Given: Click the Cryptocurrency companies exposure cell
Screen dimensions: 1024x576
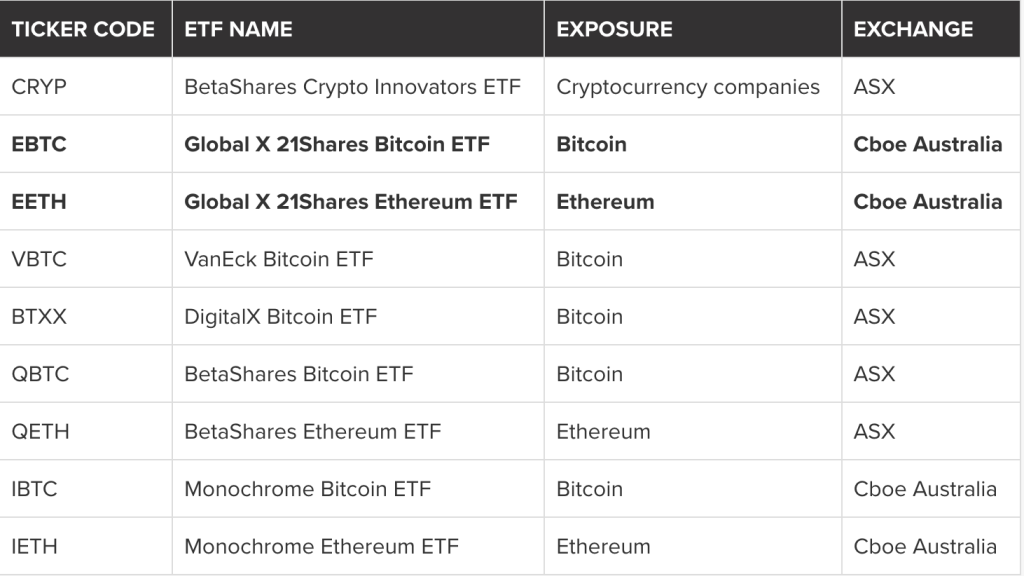Looking at the screenshot, I should pos(688,87).
